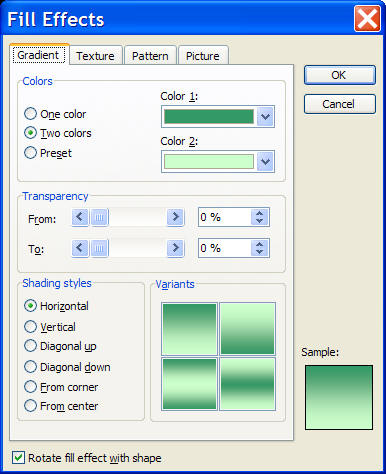The width and height of the screenshot is (386, 474).
Task: Choose the bottom-right gradient variant
Action: tap(248, 384)
